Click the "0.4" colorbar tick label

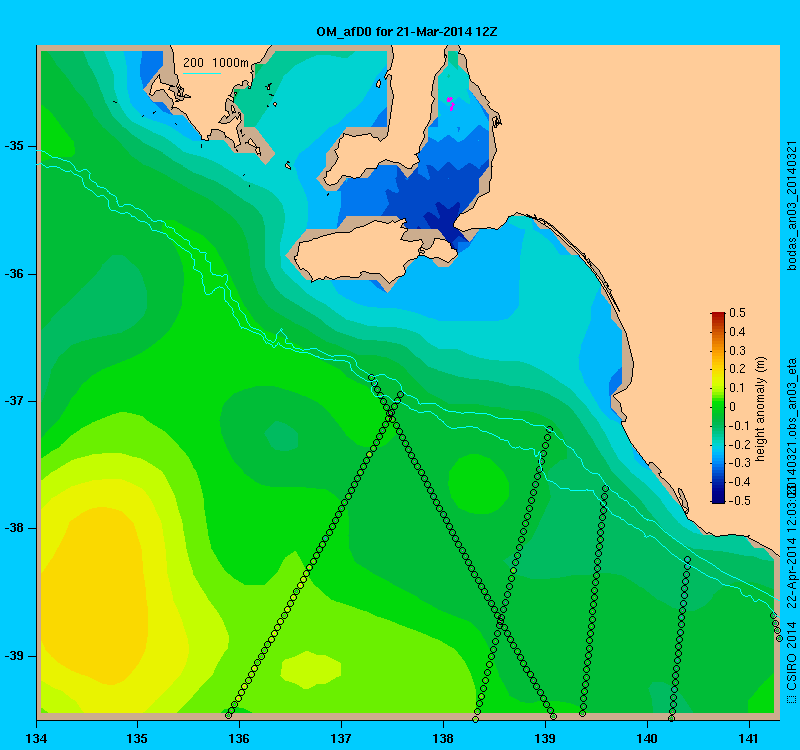(x=737, y=332)
